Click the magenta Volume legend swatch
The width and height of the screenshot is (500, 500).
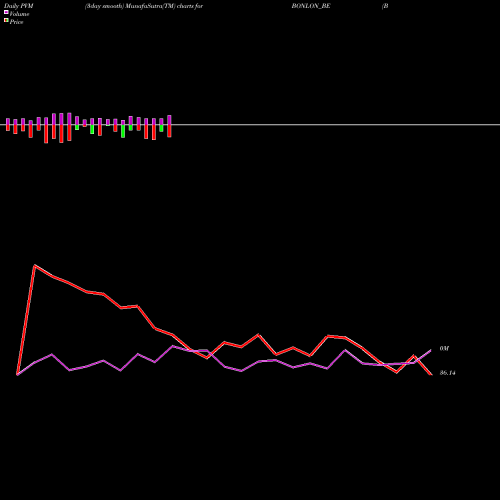(x=6, y=12)
